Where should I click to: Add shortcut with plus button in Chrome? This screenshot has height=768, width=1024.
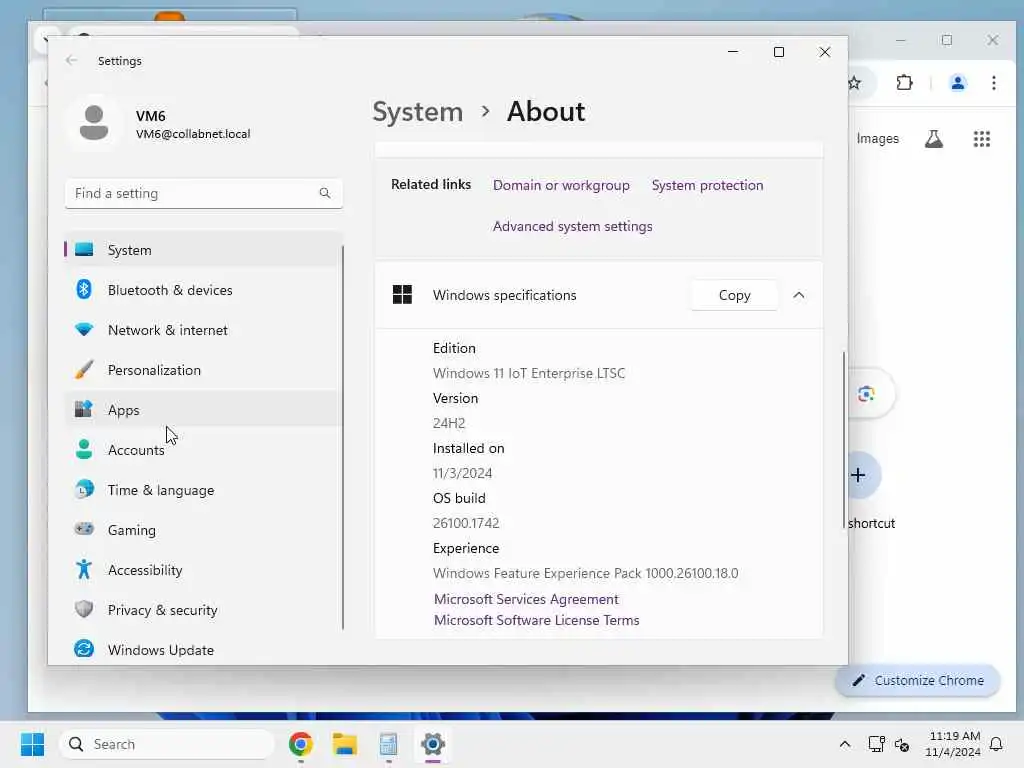click(859, 475)
